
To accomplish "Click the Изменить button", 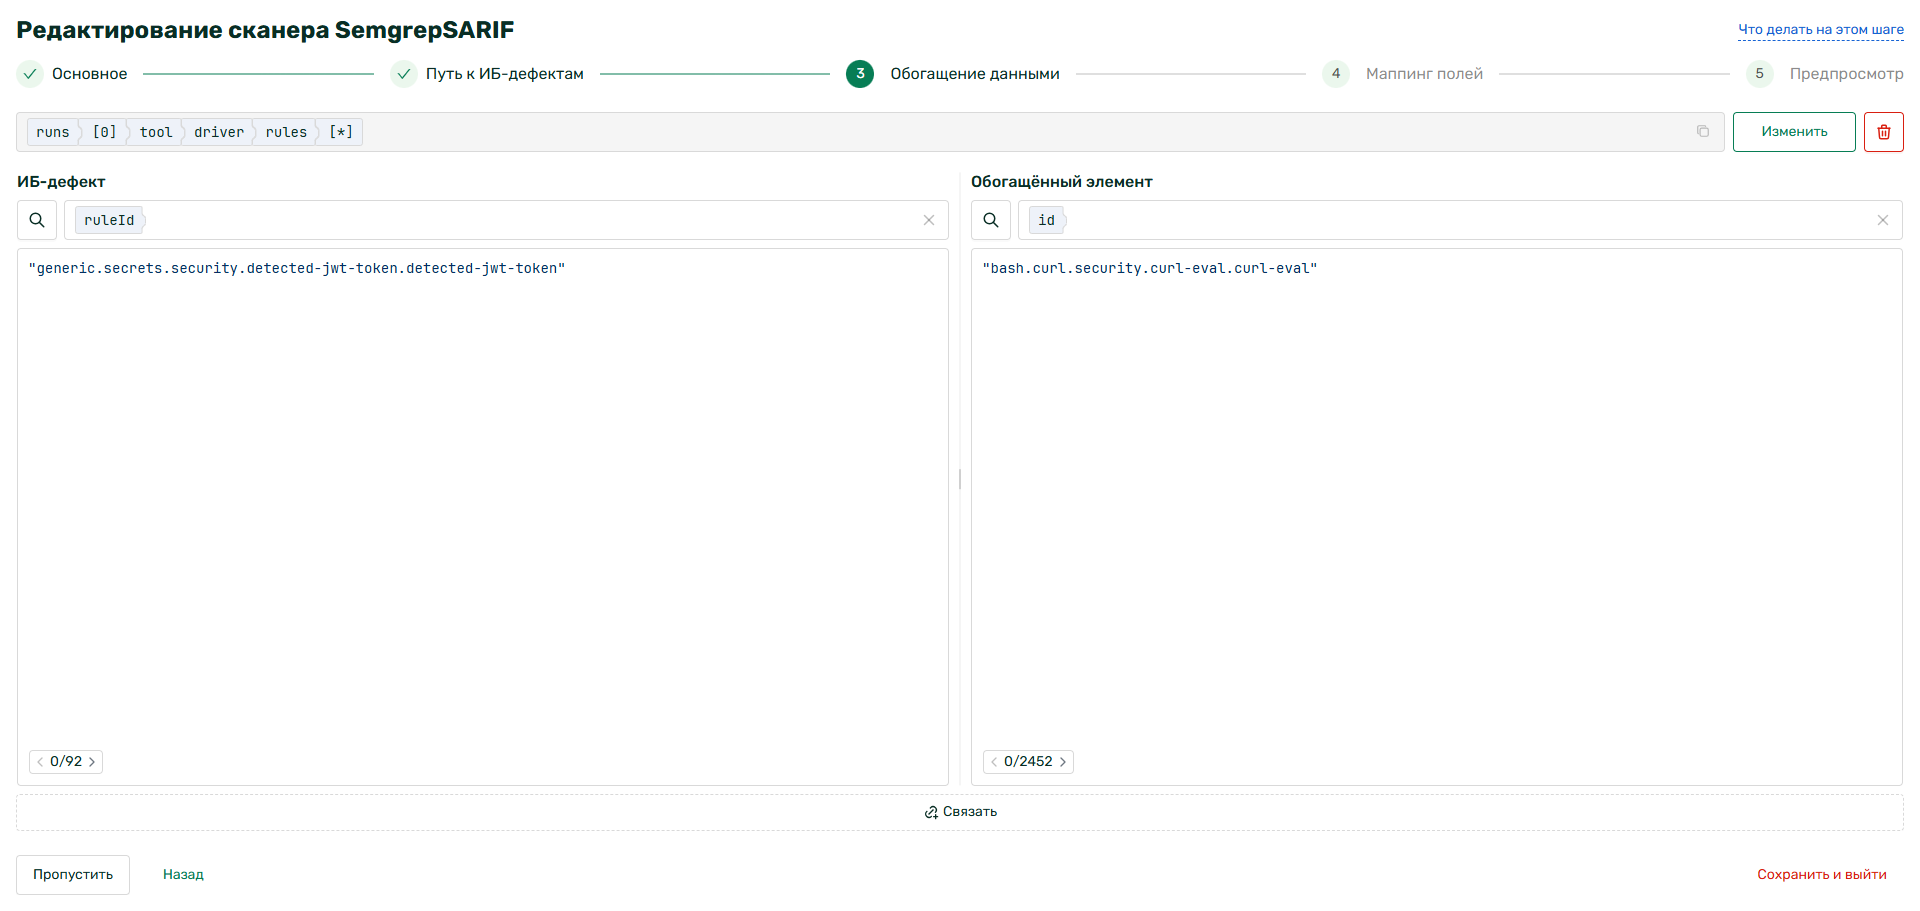I will click(x=1794, y=132).
